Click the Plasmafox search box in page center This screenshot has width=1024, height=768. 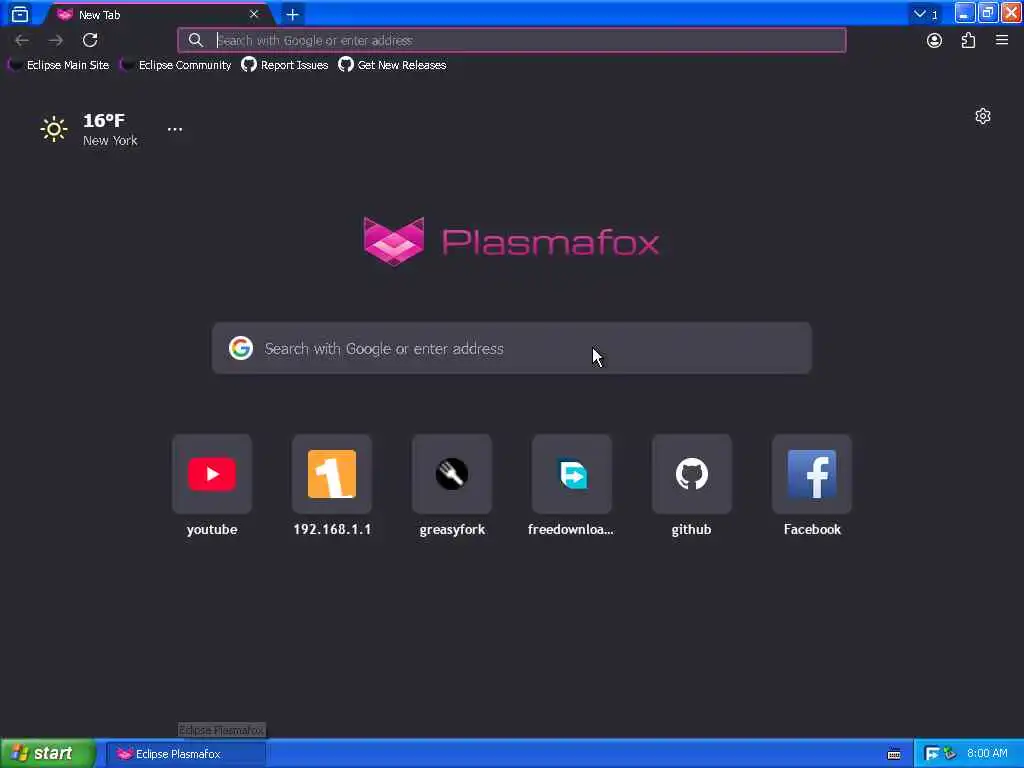coord(511,348)
